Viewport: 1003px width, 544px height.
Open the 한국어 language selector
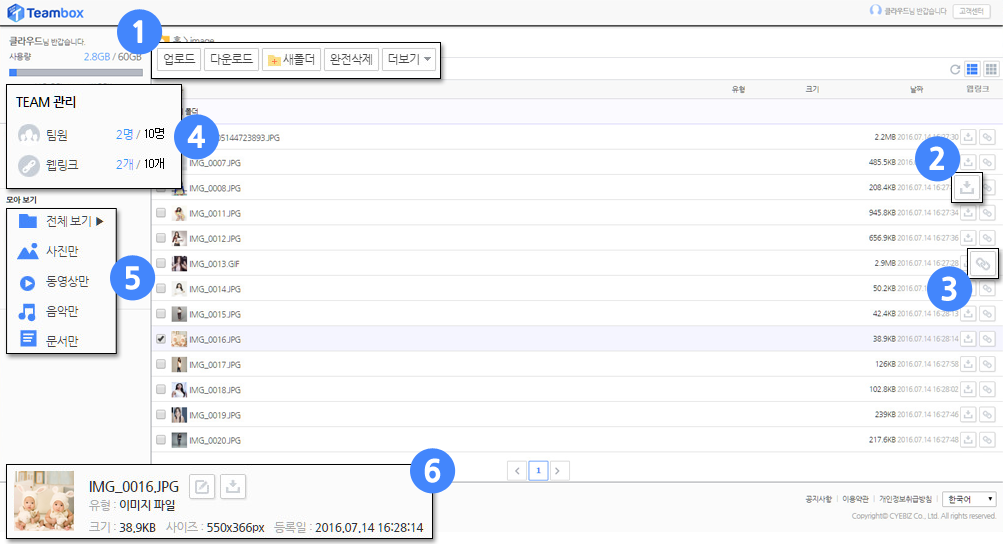(x=968, y=499)
